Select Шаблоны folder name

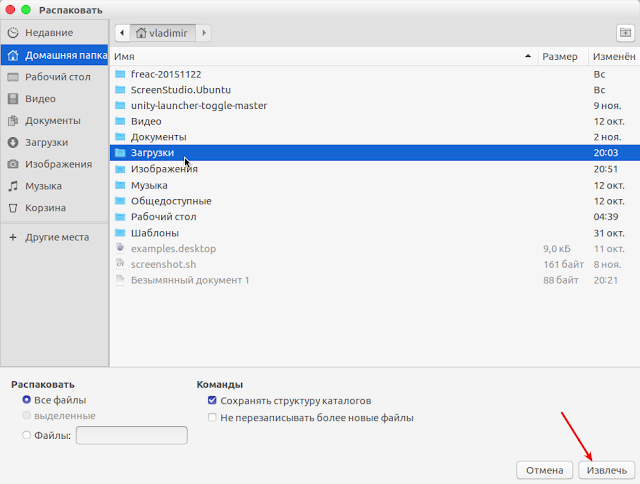click(155, 233)
